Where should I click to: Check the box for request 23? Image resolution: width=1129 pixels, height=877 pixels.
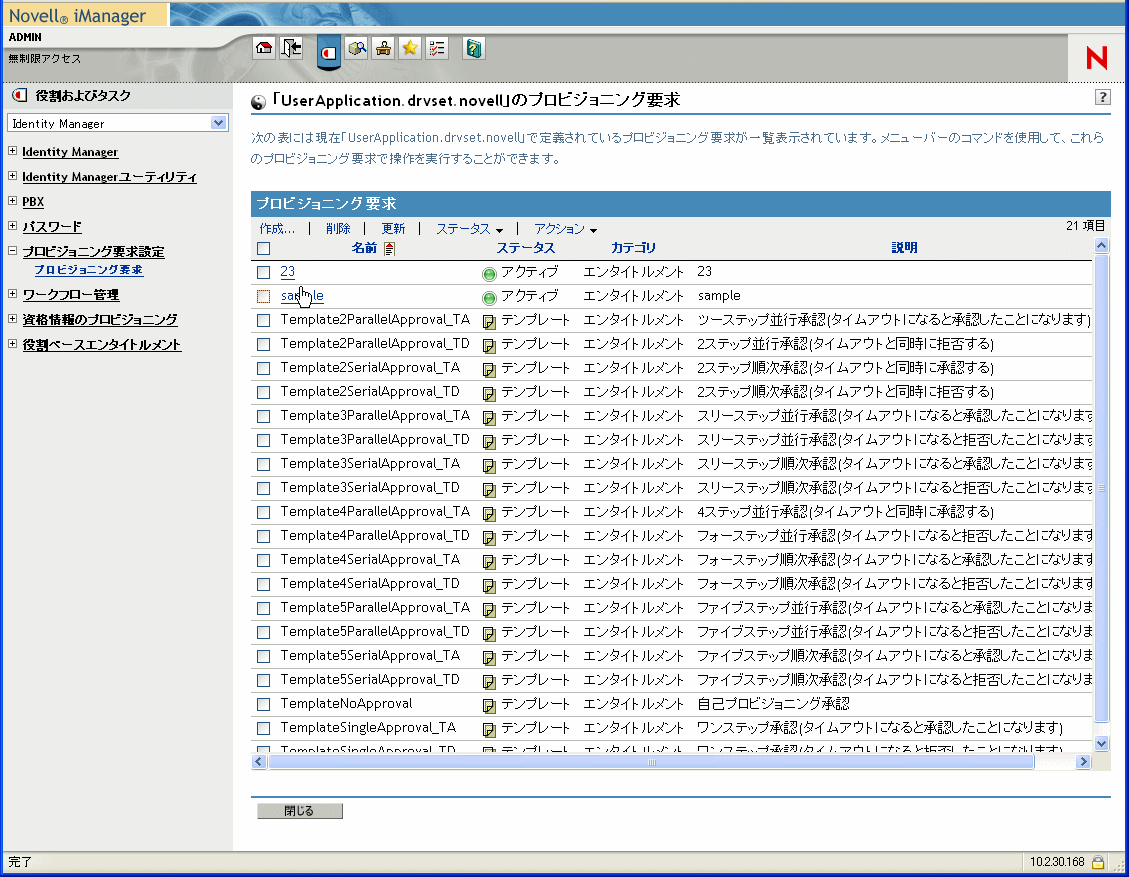pyautogui.click(x=264, y=272)
